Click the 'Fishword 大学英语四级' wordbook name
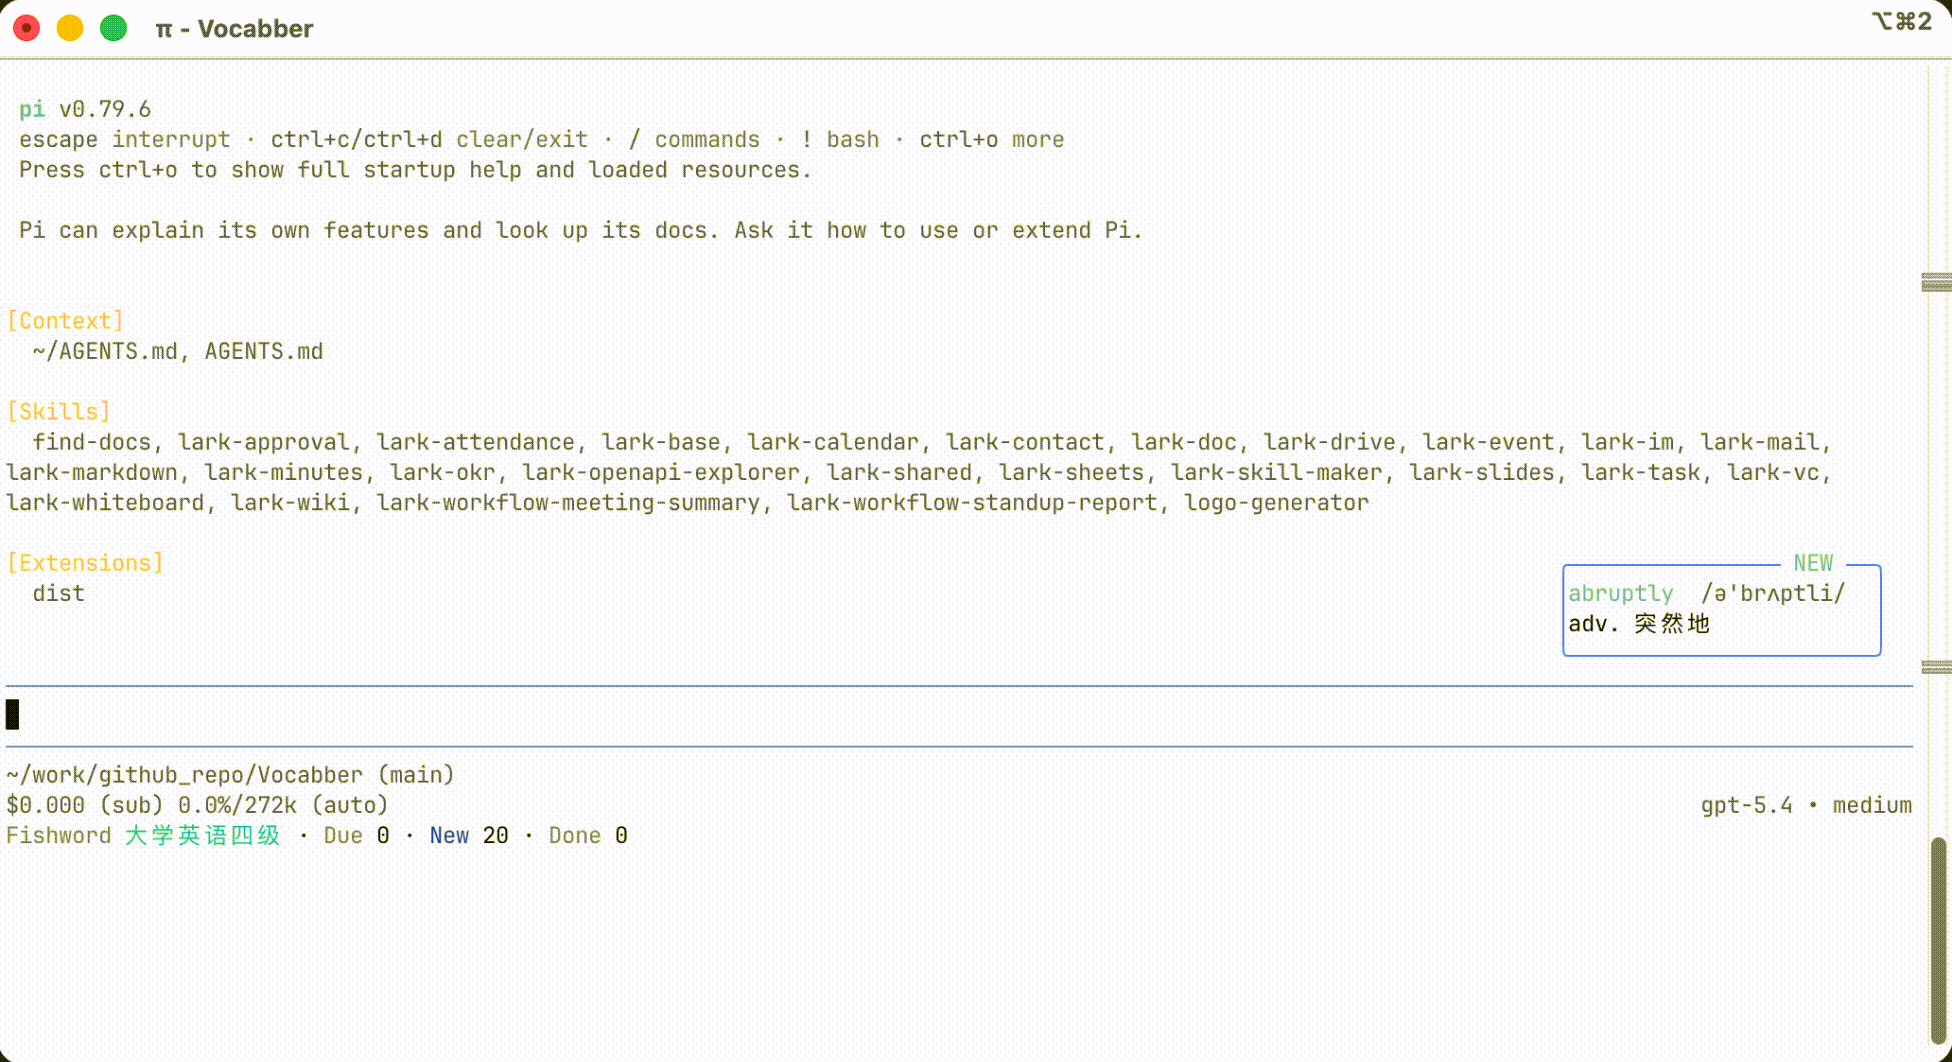Screen dimensions: 1952x1062 click(x=144, y=836)
